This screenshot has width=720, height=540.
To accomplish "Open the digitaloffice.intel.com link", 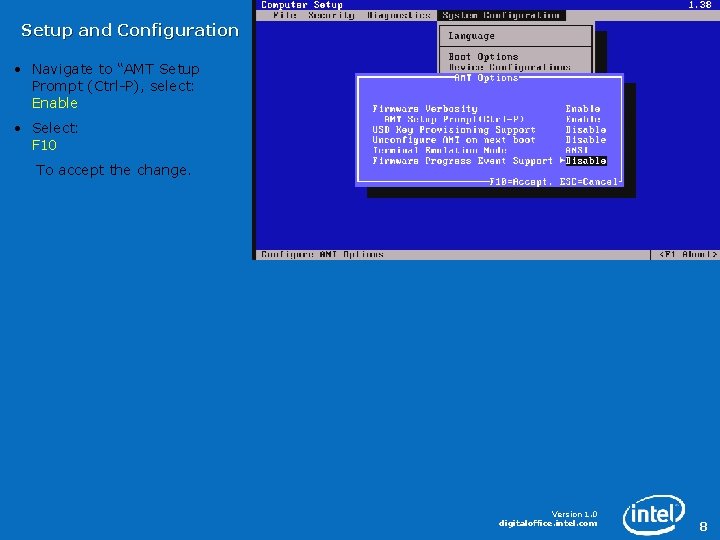I will pyautogui.click(x=548, y=523).
